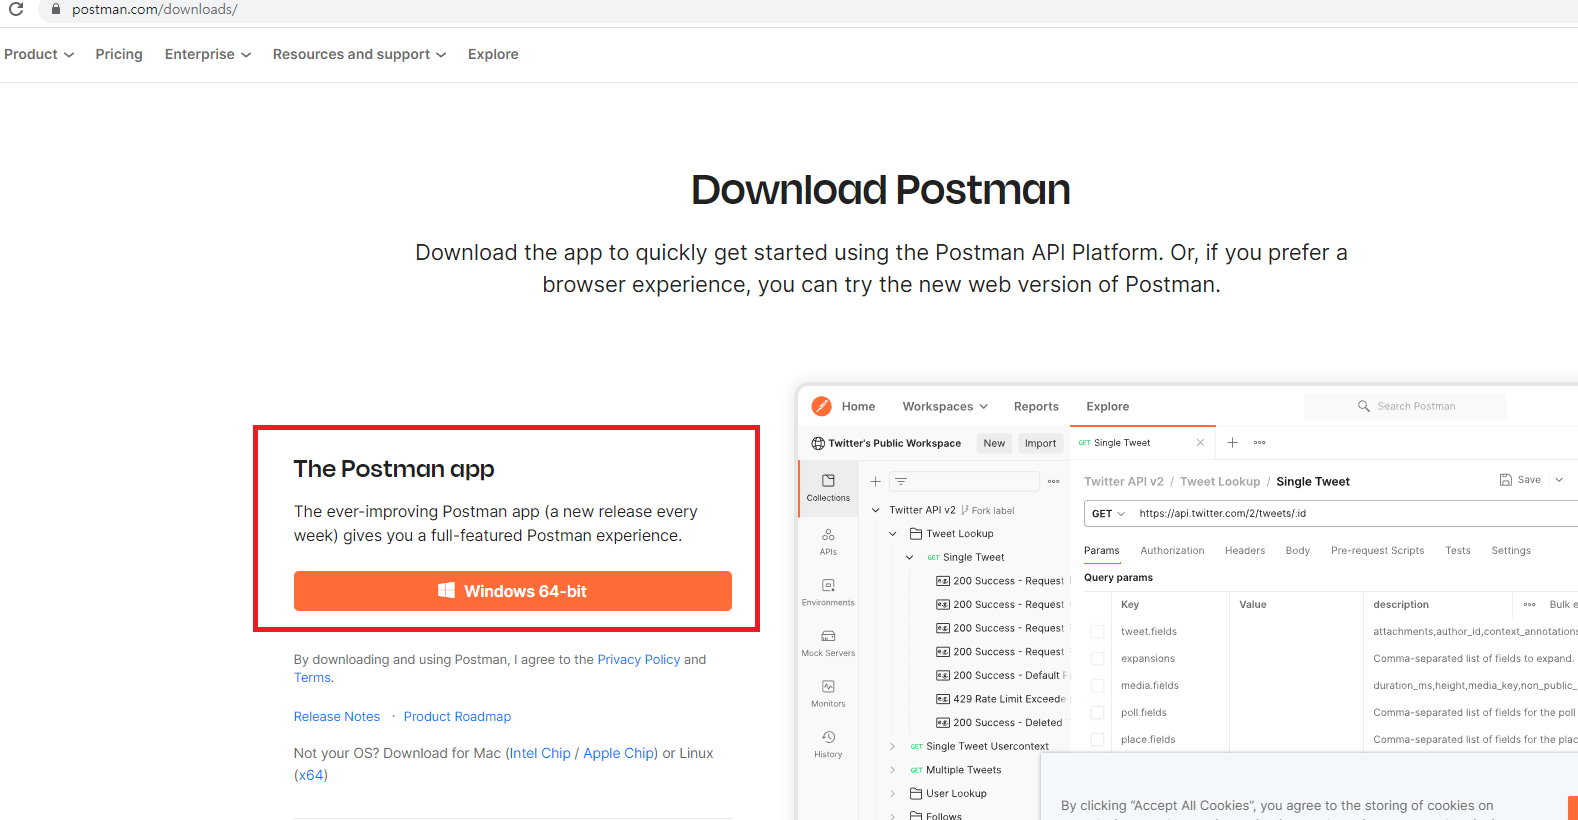Open the collections three-dot options menu
This screenshot has height=820, width=1578.
click(x=1053, y=481)
